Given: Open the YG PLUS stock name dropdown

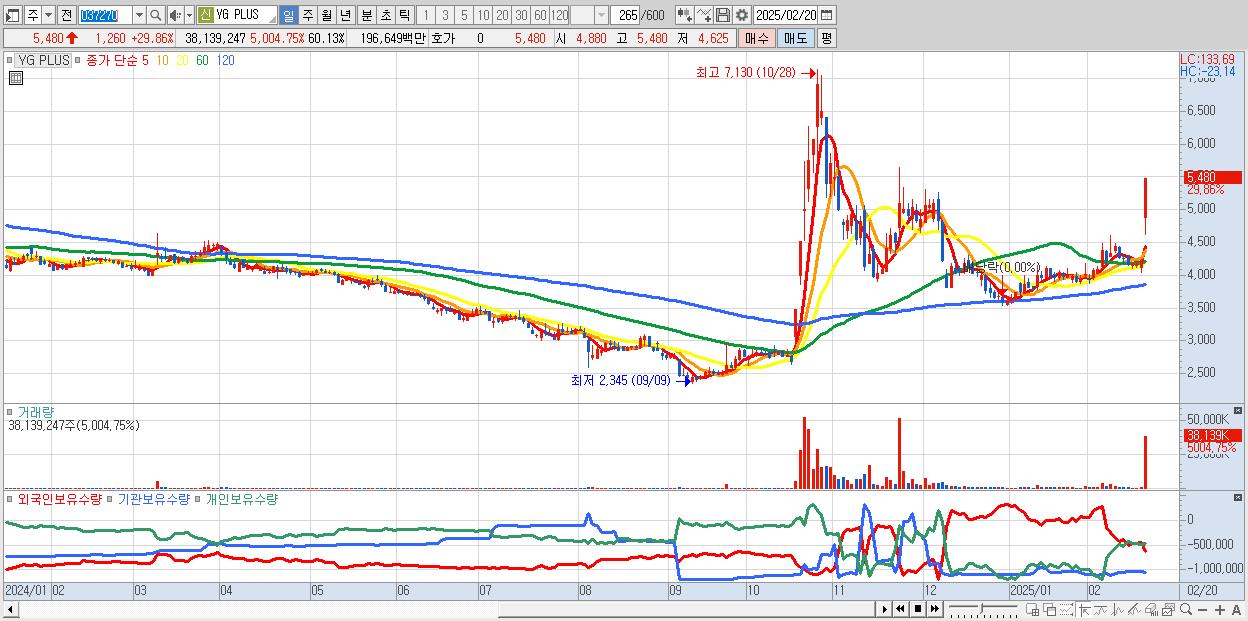Looking at the screenshot, I should 272,17.
